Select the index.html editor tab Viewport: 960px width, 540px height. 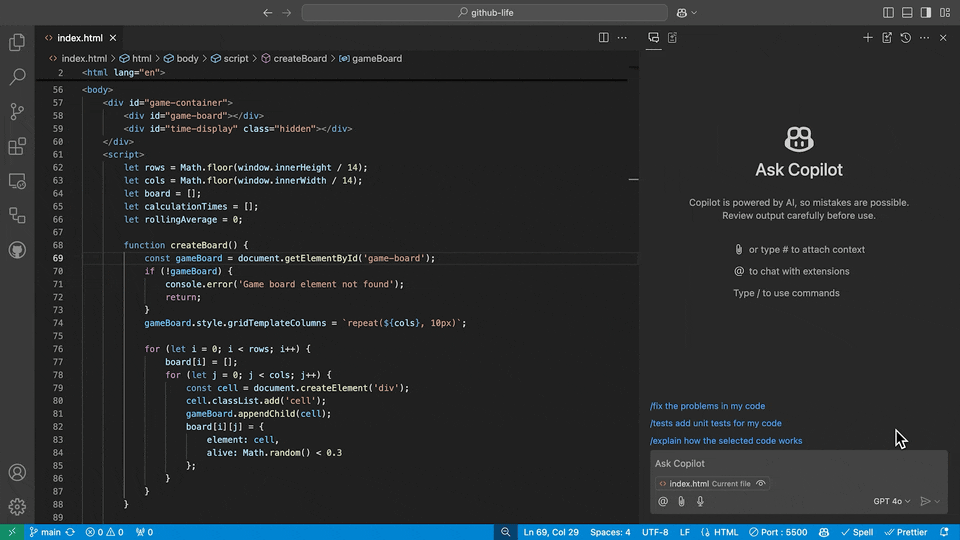click(79, 38)
